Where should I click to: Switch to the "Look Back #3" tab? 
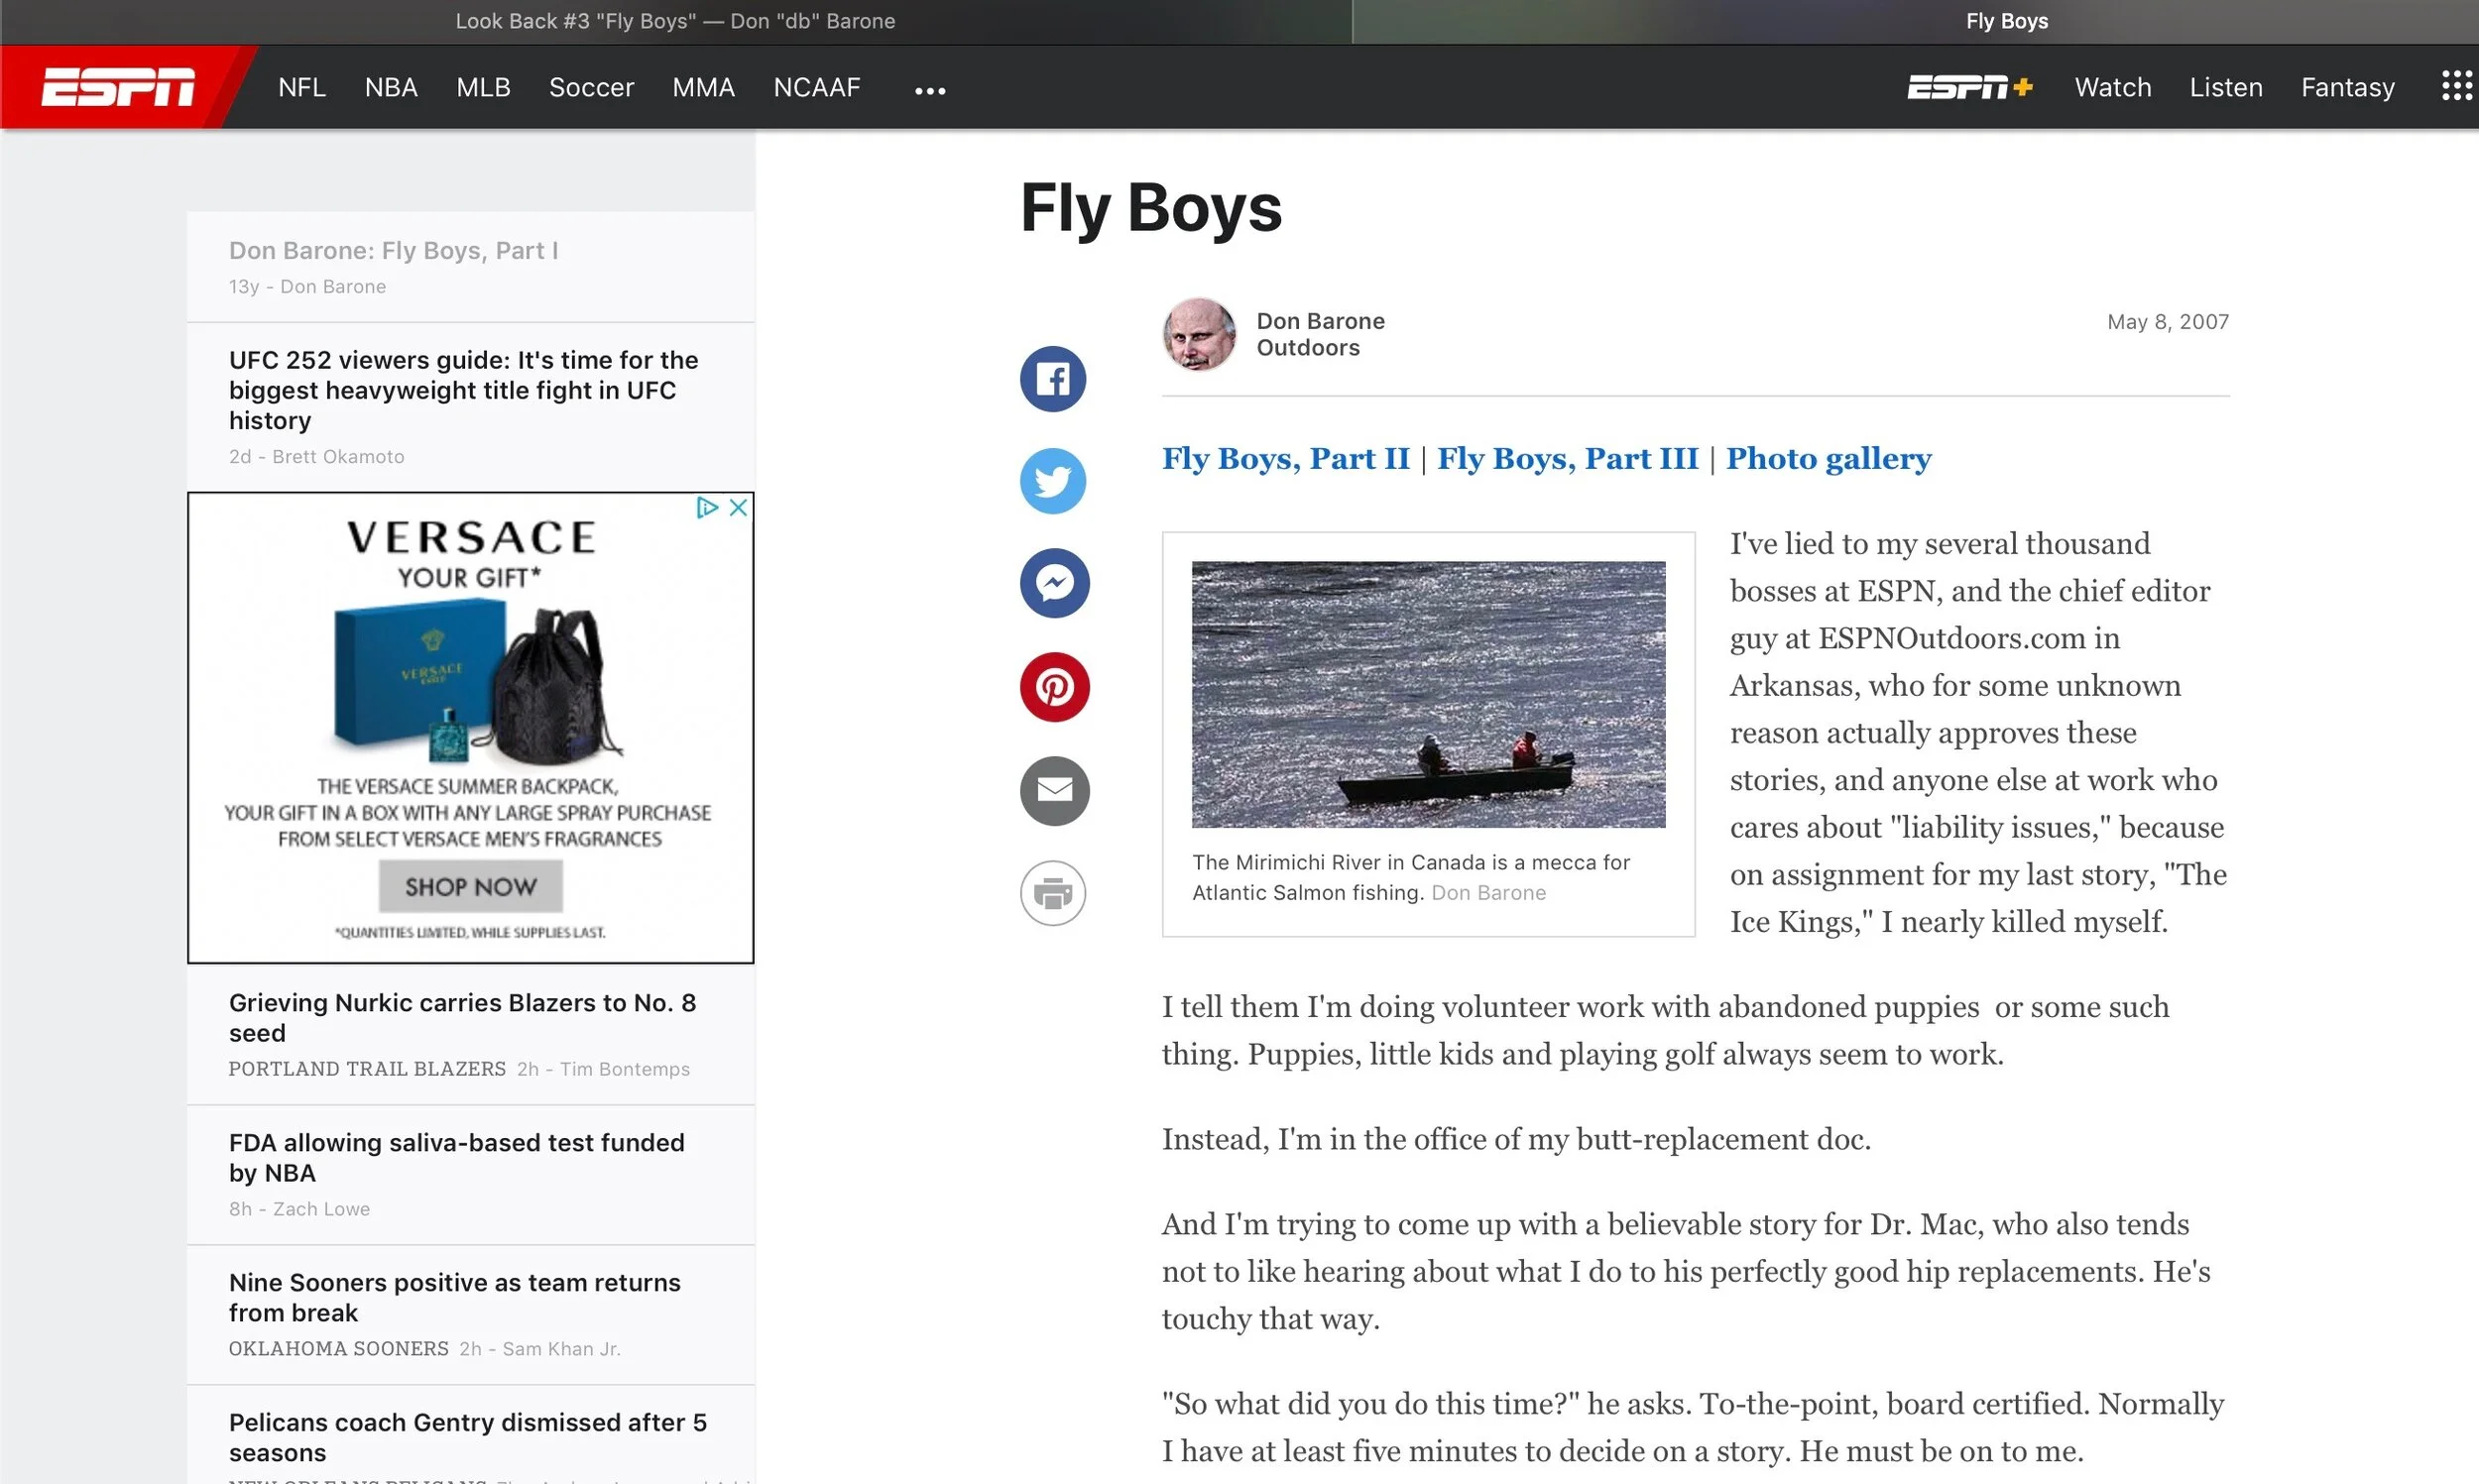click(675, 21)
